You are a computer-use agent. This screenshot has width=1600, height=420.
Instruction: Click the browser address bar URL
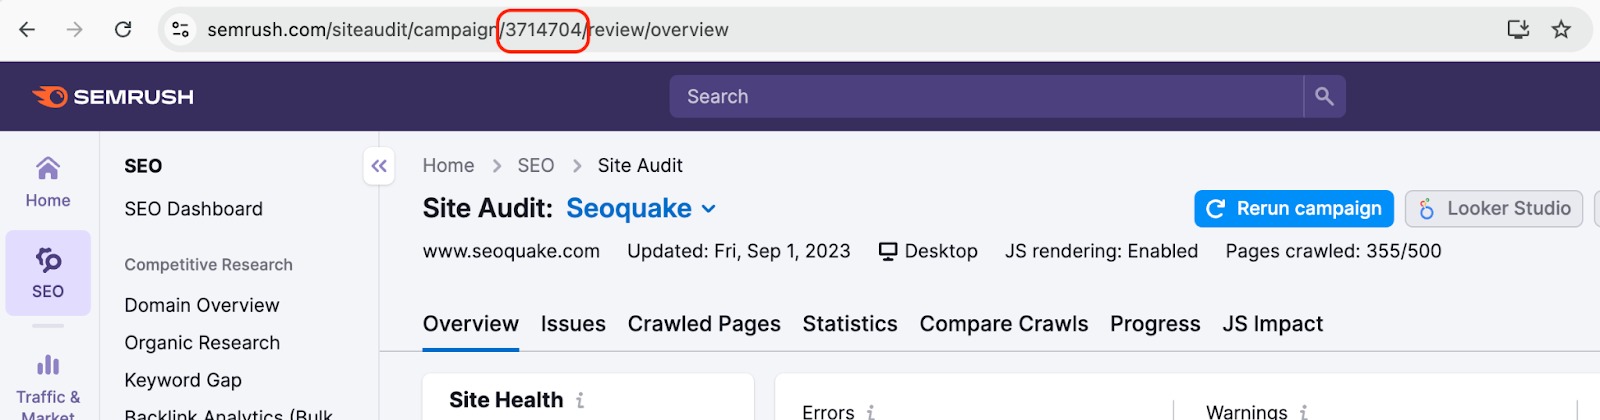coord(468,30)
